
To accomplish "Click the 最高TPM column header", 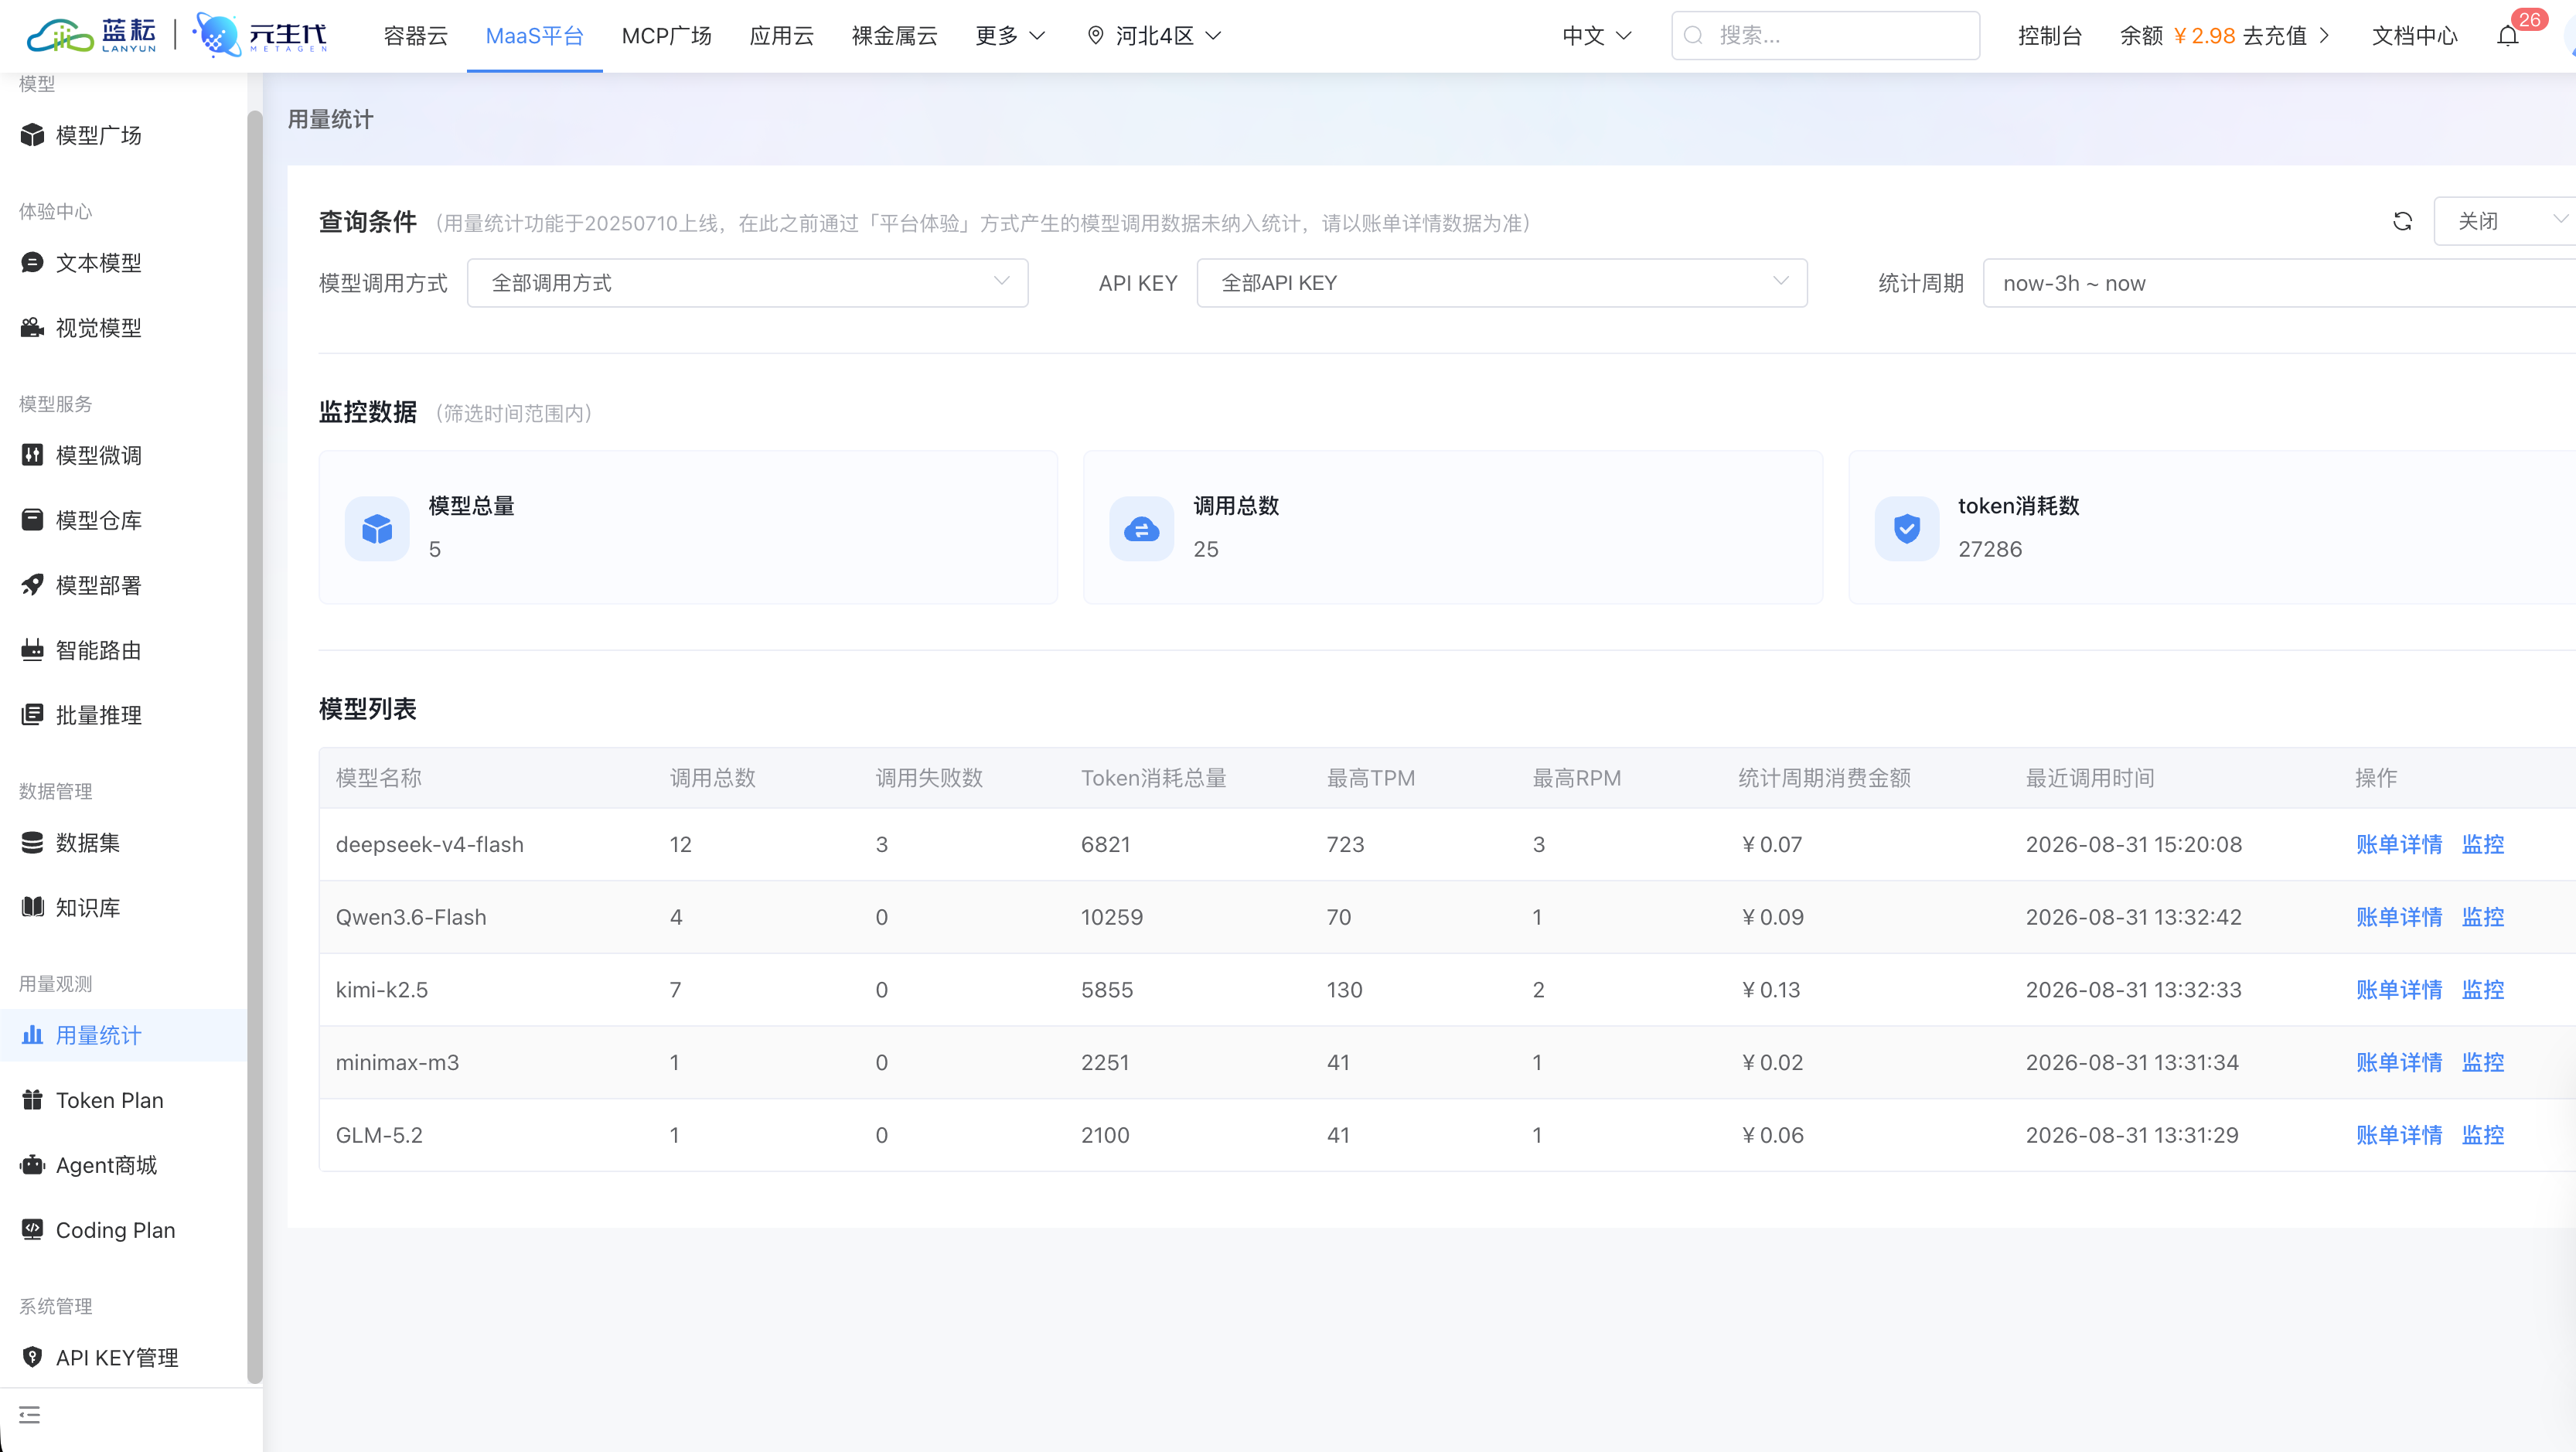I will pyautogui.click(x=1370, y=778).
